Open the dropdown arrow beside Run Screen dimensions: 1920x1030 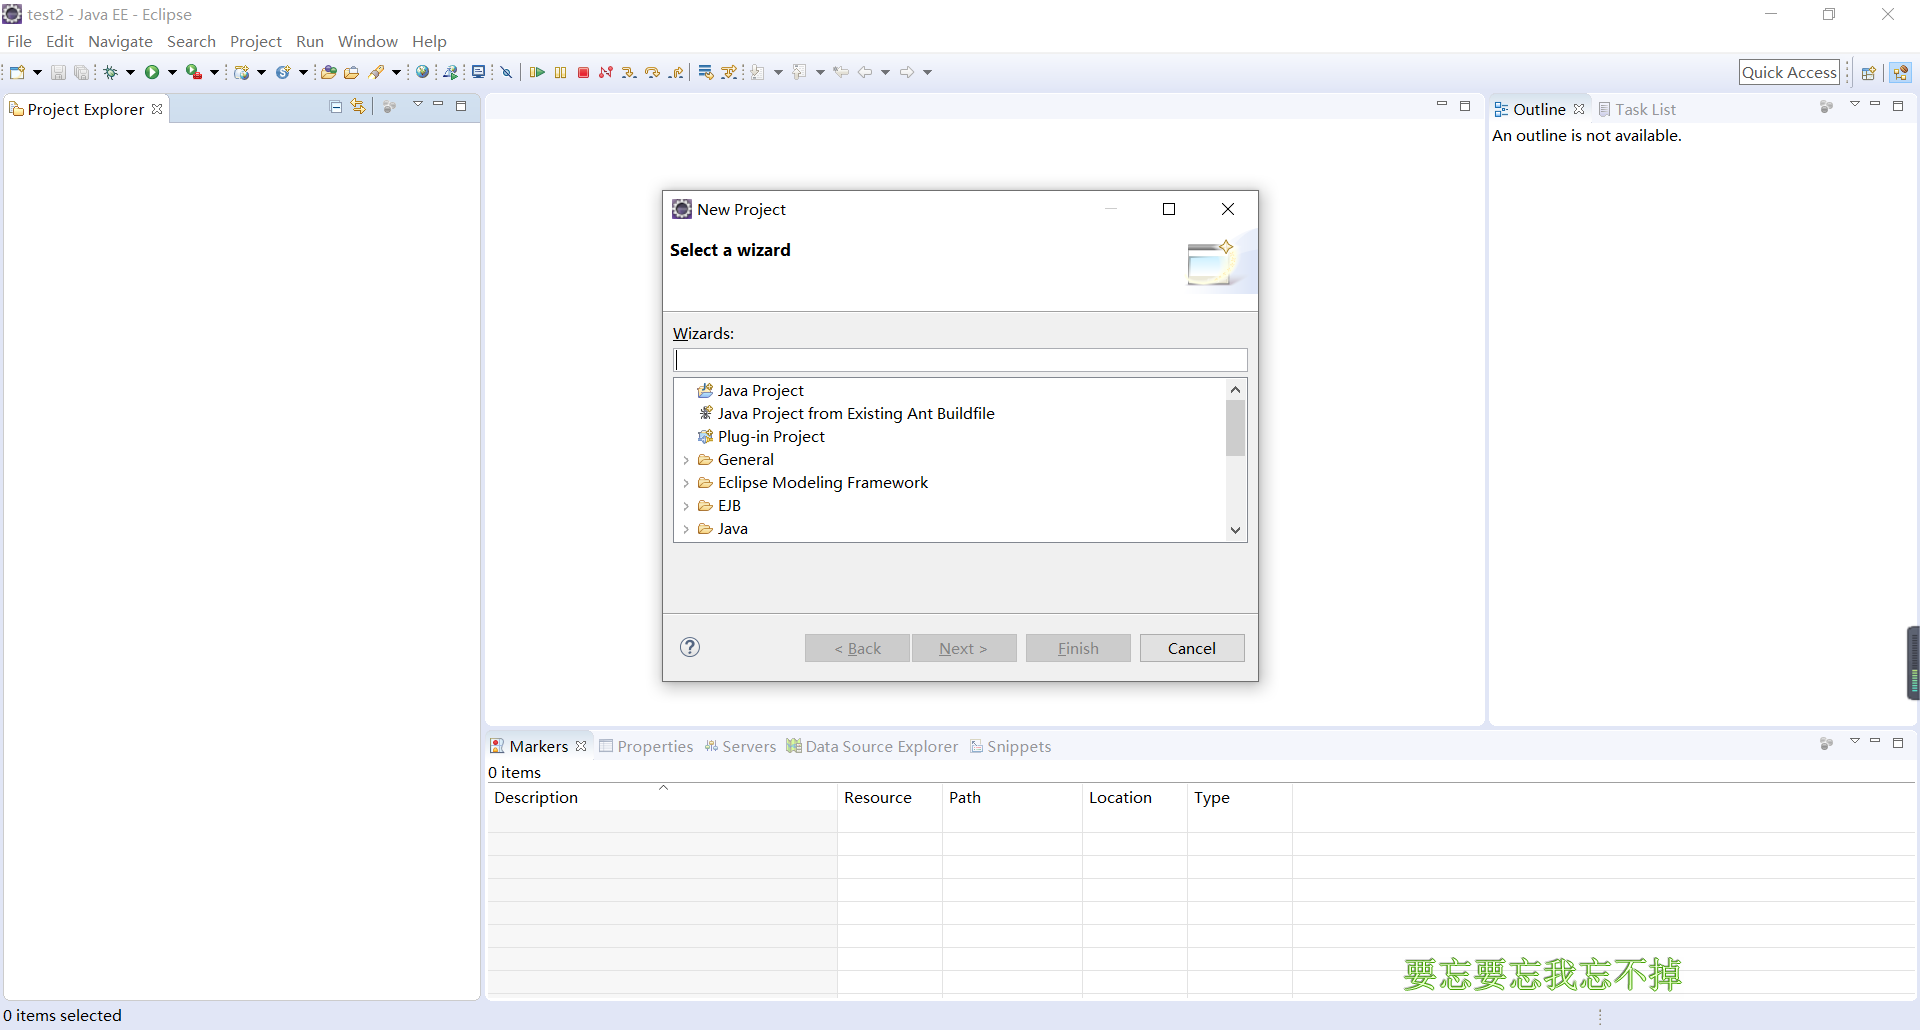coord(172,72)
